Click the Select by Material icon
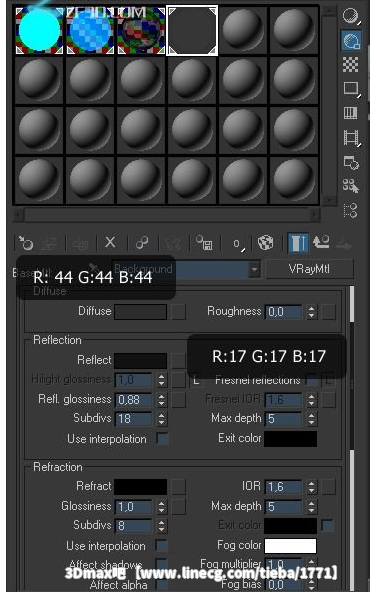377x592 pixels. [x=351, y=186]
